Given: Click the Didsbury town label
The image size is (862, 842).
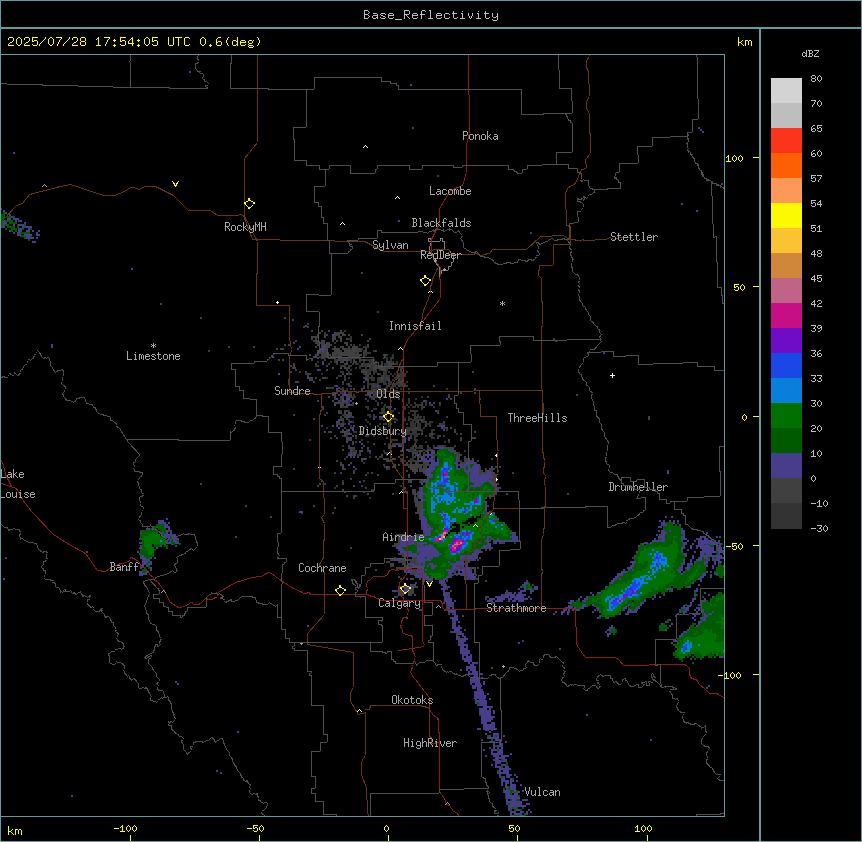Looking at the screenshot, I should point(383,431).
